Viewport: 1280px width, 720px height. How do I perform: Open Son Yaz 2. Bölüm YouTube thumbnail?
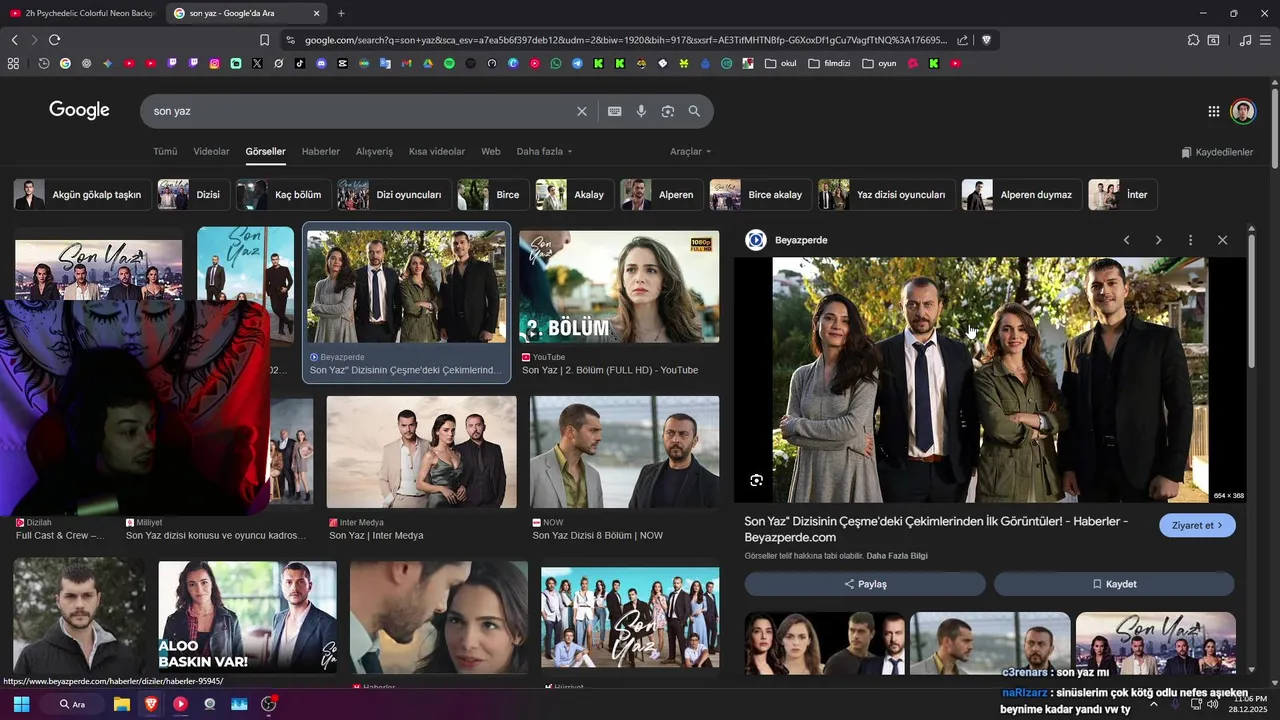[x=619, y=287]
